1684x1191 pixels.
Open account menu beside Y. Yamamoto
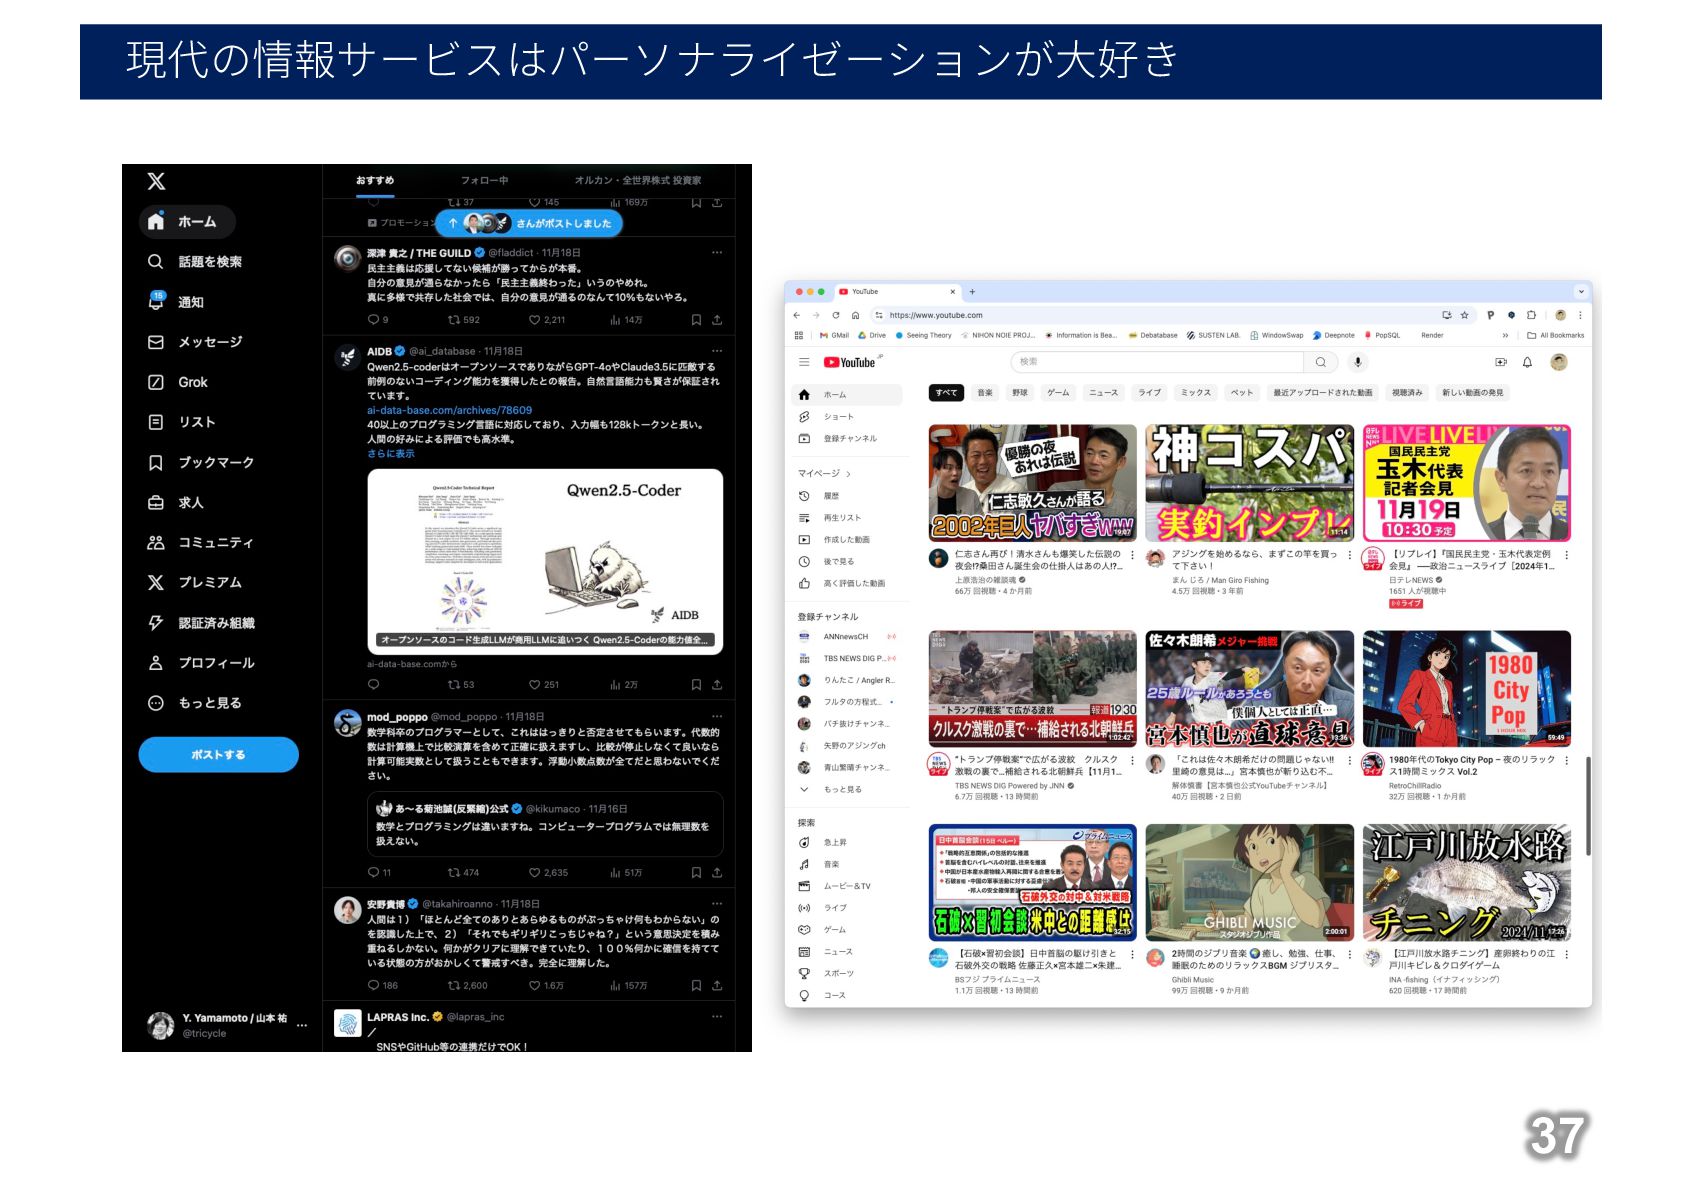point(302,1026)
